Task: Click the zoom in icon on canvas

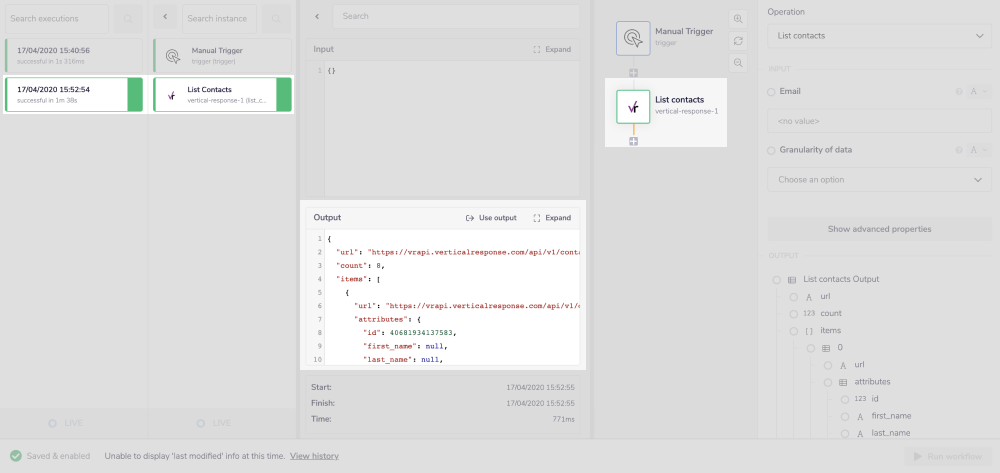Action: (738, 19)
